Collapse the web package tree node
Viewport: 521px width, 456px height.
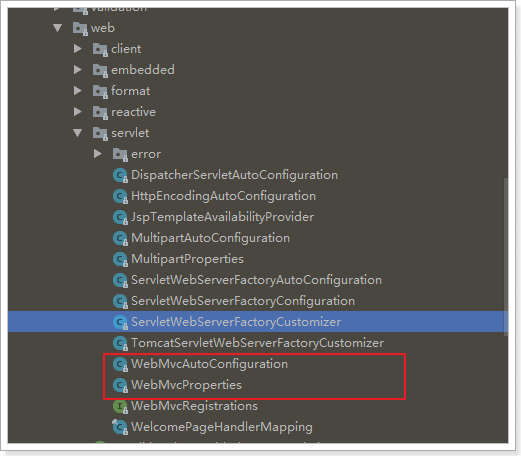coord(58,28)
